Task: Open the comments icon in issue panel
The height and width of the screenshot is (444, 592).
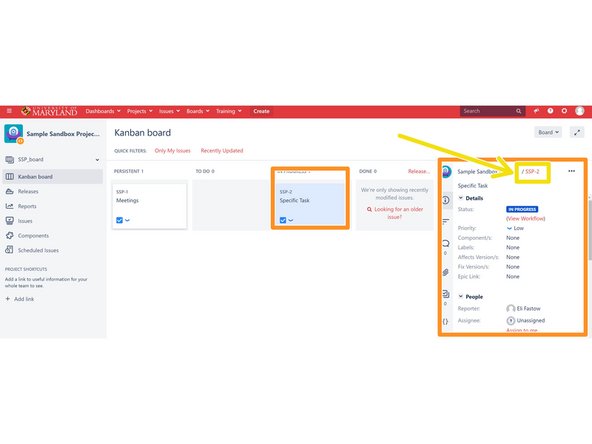Action: [x=446, y=243]
